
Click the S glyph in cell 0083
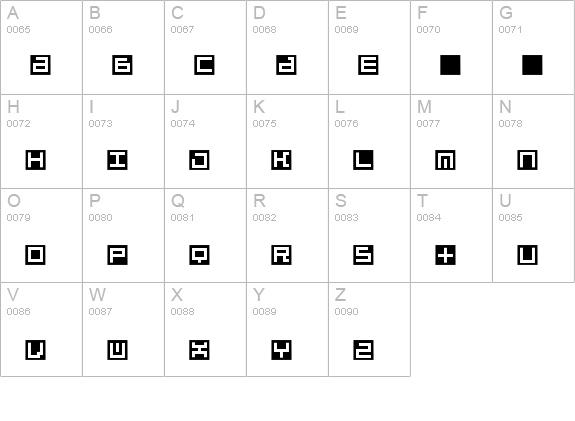click(x=363, y=255)
